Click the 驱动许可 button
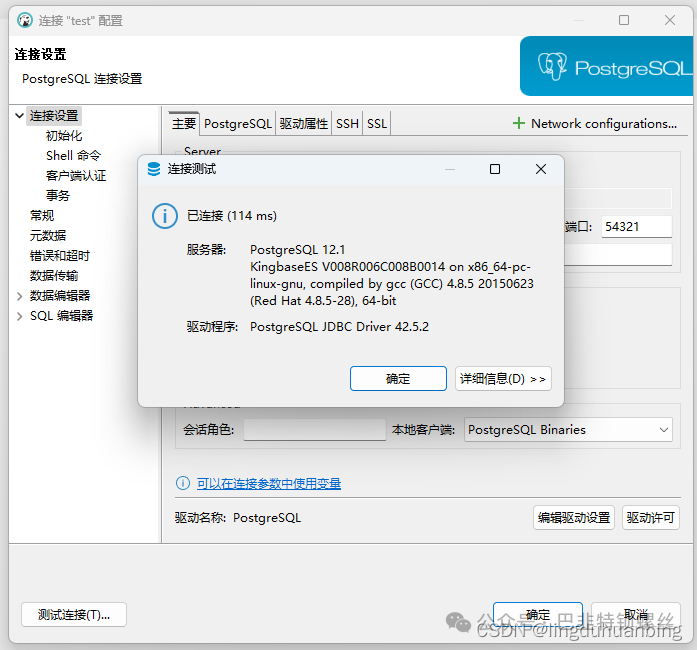Image resolution: width=697 pixels, height=650 pixels. (x=650, y=518)
